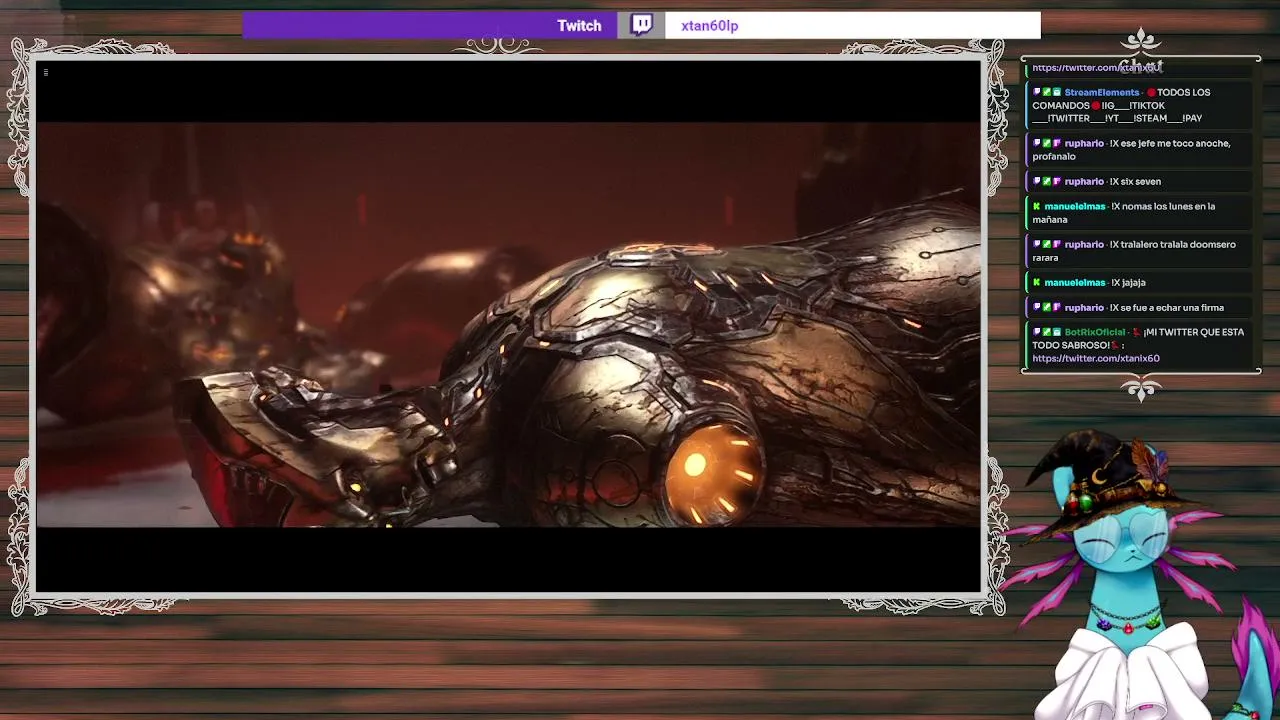The height and width of the screenshot is (720, 1280).
Task: Open manuelelmas on the "nomas los lunes" message
Action: (x=1075, y=207)
